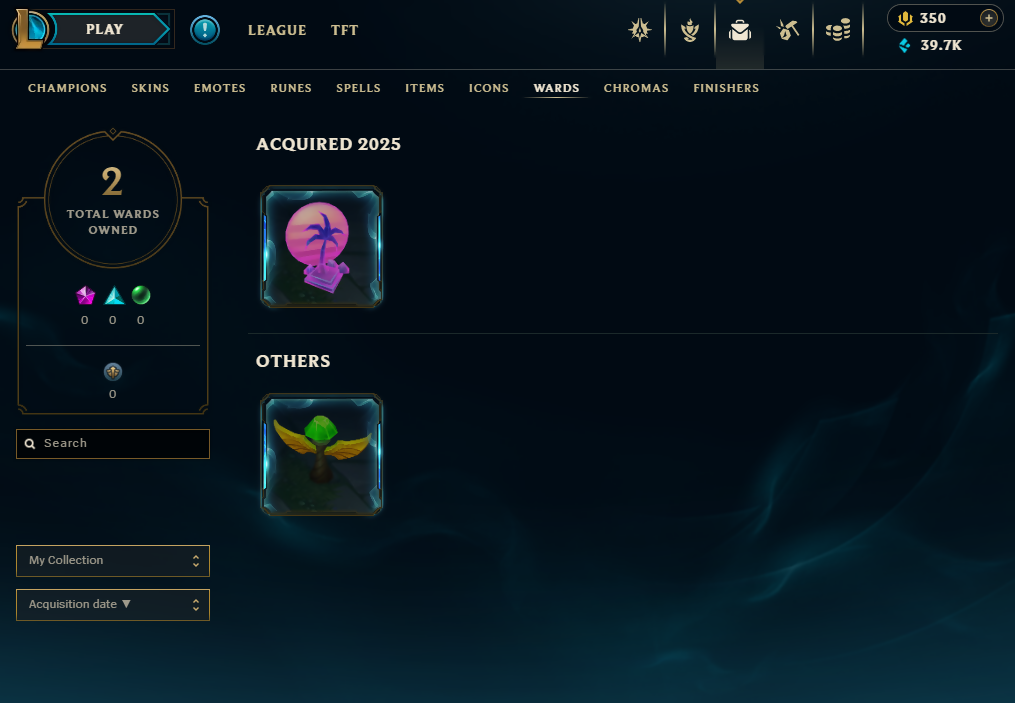This screenshot has width=1015, height=703.
Task: Select the pink palm tree ward thumbnail
Action: pos(322,247)
